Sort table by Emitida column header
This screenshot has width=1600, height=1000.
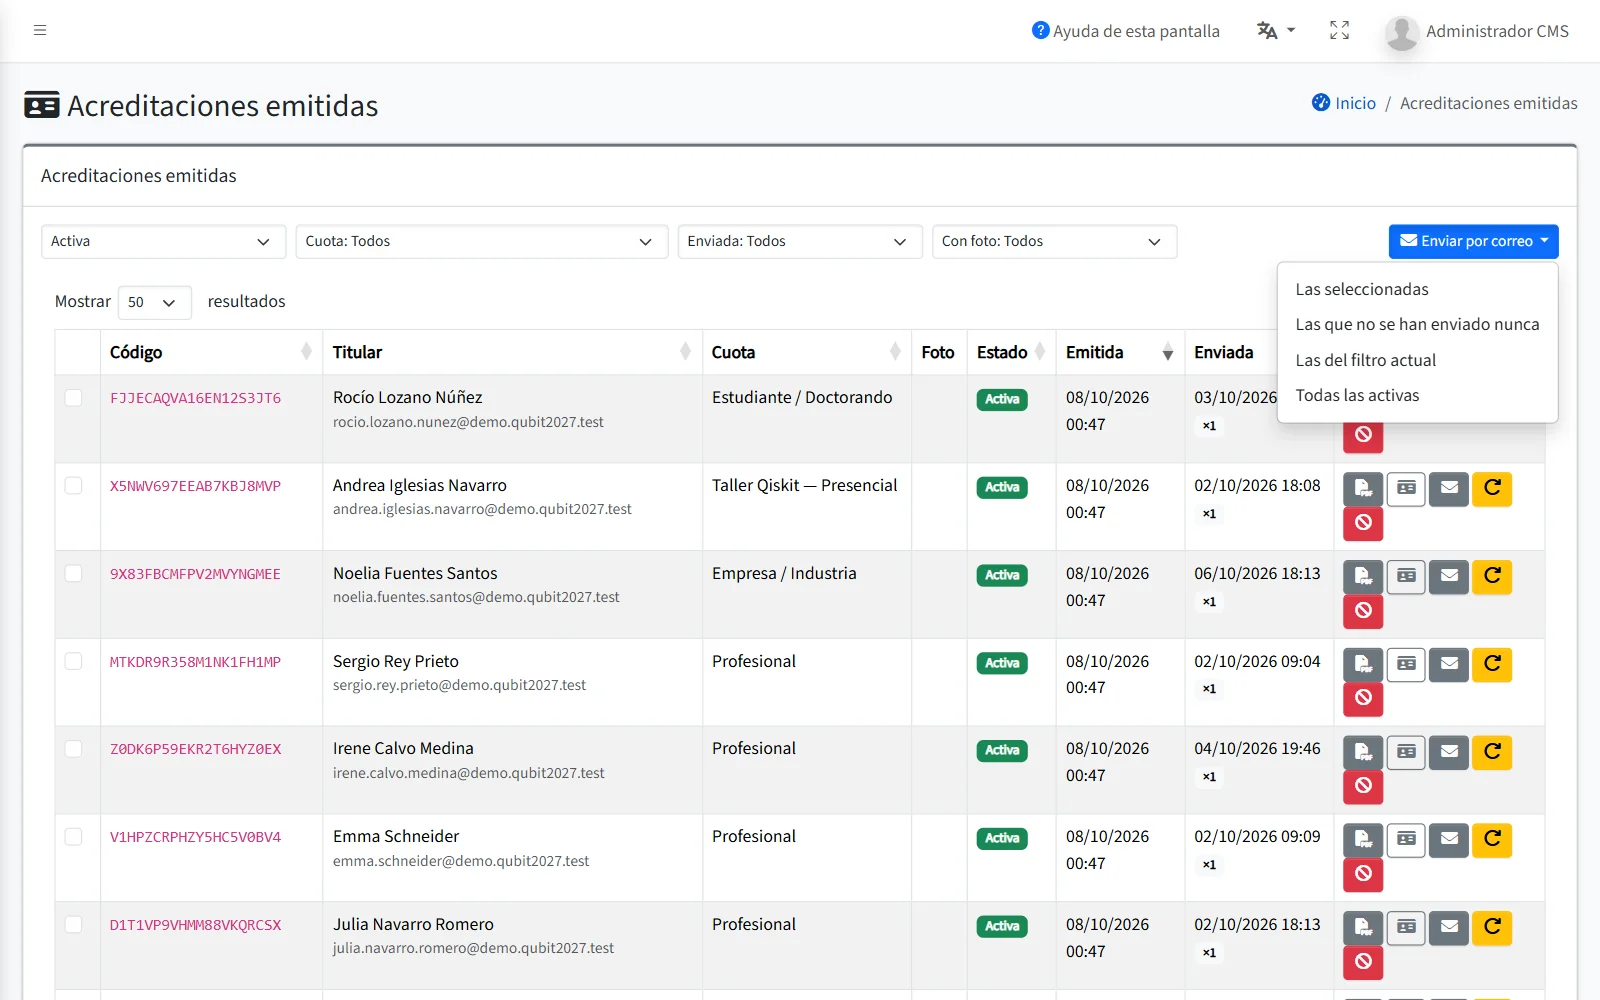click(1120, 352)
